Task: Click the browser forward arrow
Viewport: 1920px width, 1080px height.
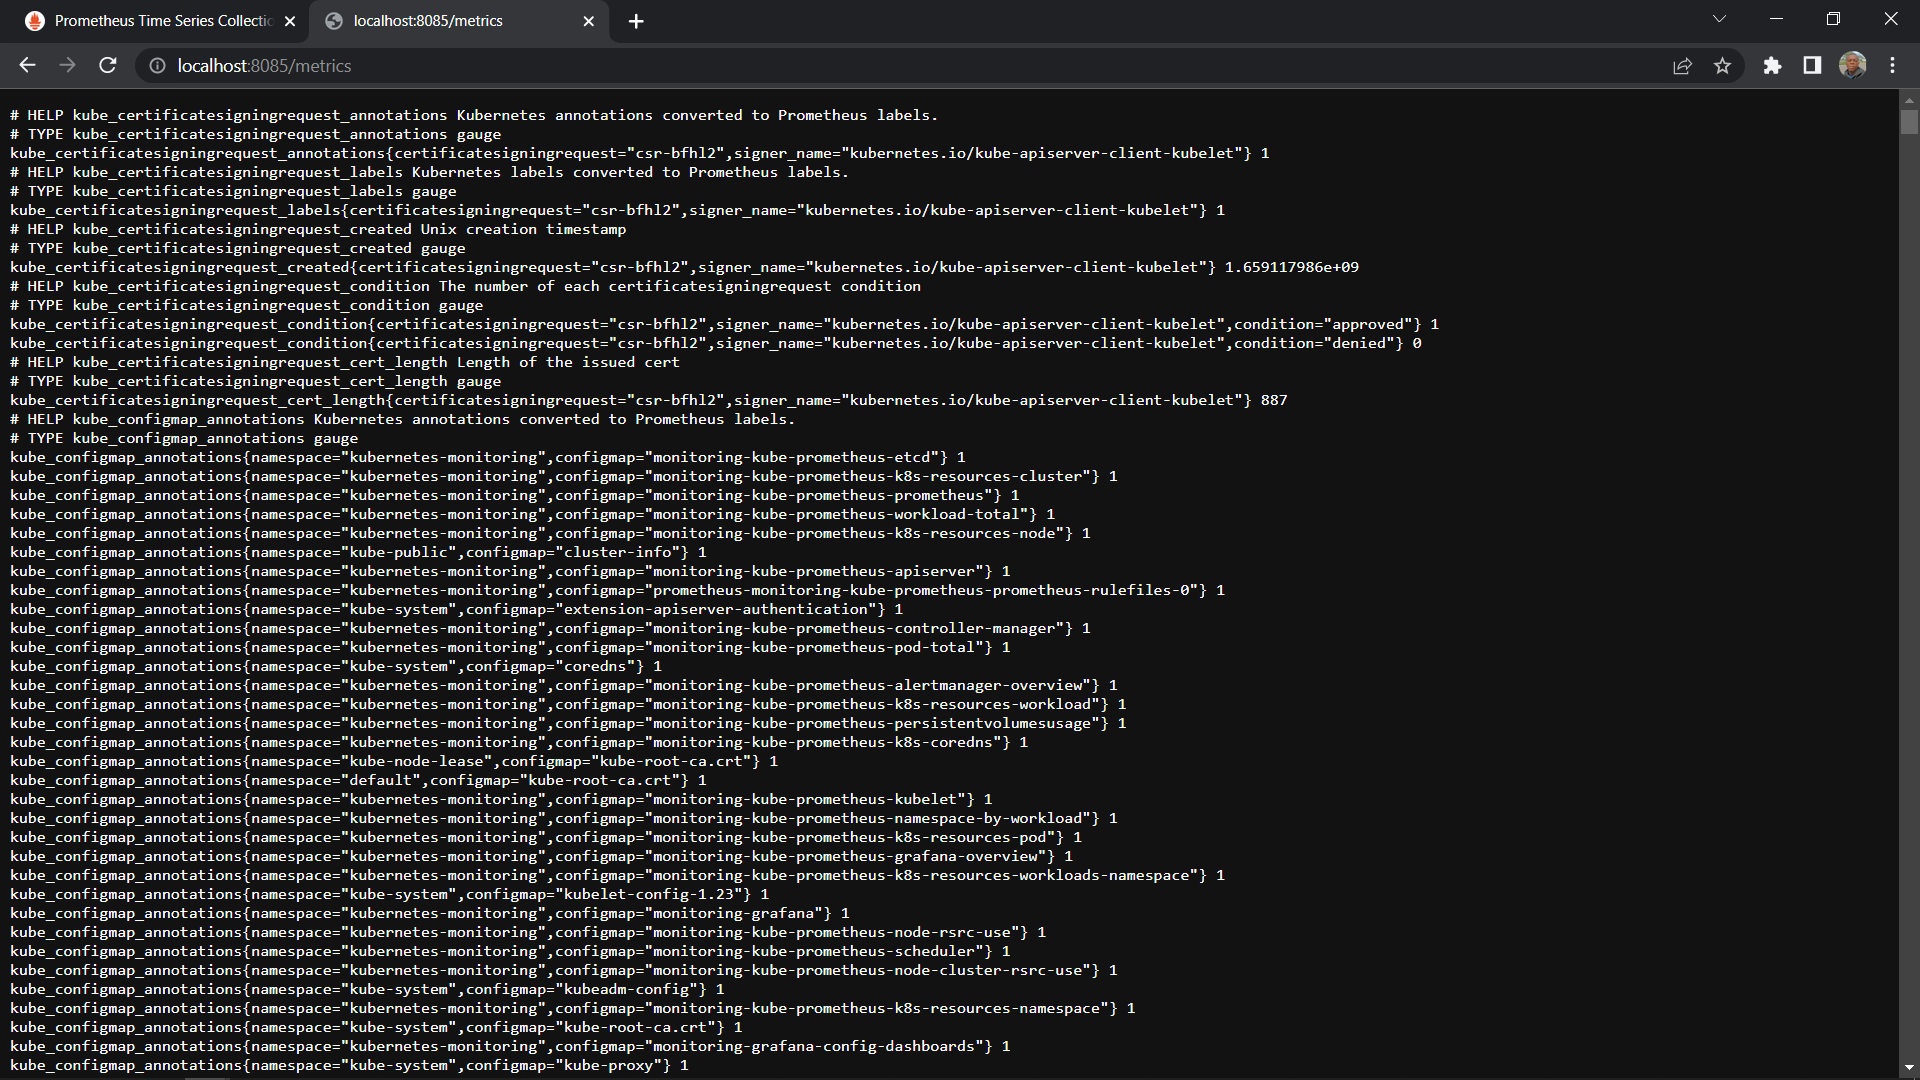Action: click(67, 65)
